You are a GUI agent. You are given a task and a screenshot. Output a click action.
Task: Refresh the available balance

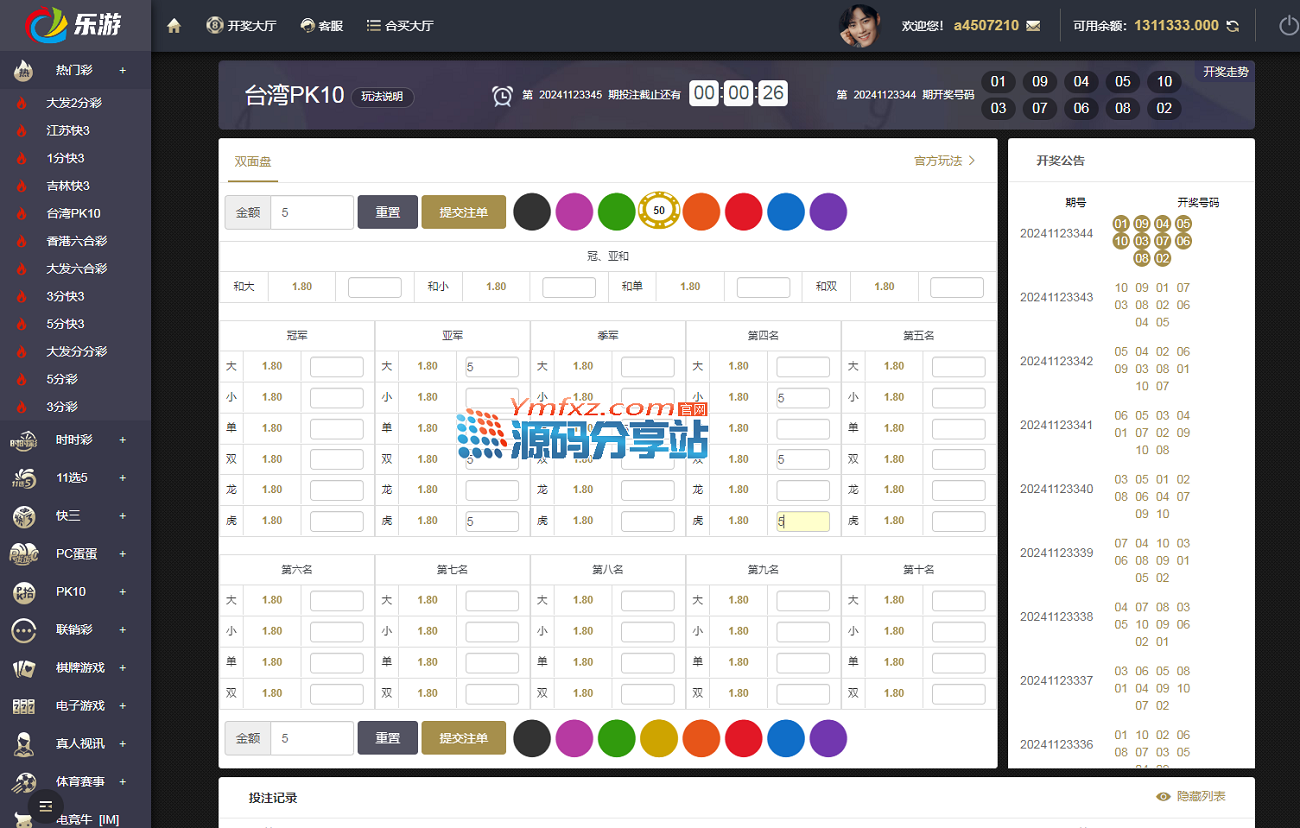(x=1232, y=26)
